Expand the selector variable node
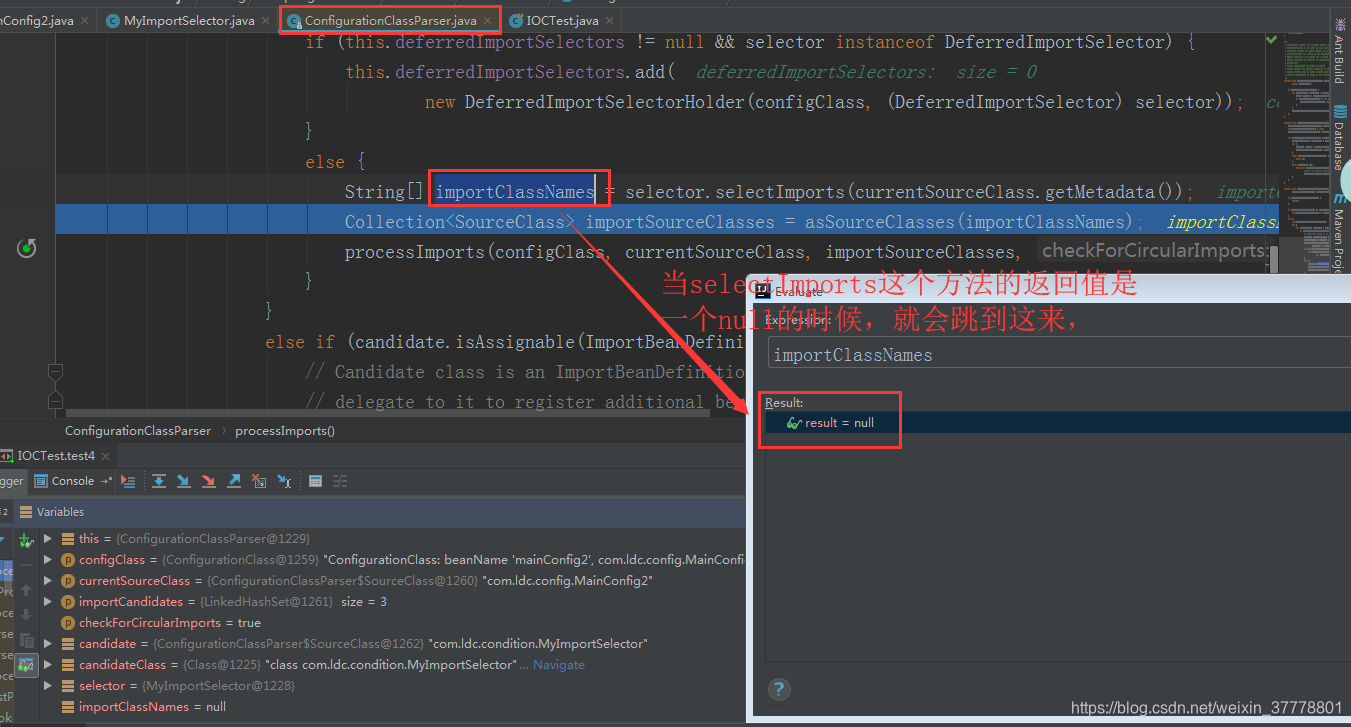Viewport: 1351px width, 727px height. 47,686
